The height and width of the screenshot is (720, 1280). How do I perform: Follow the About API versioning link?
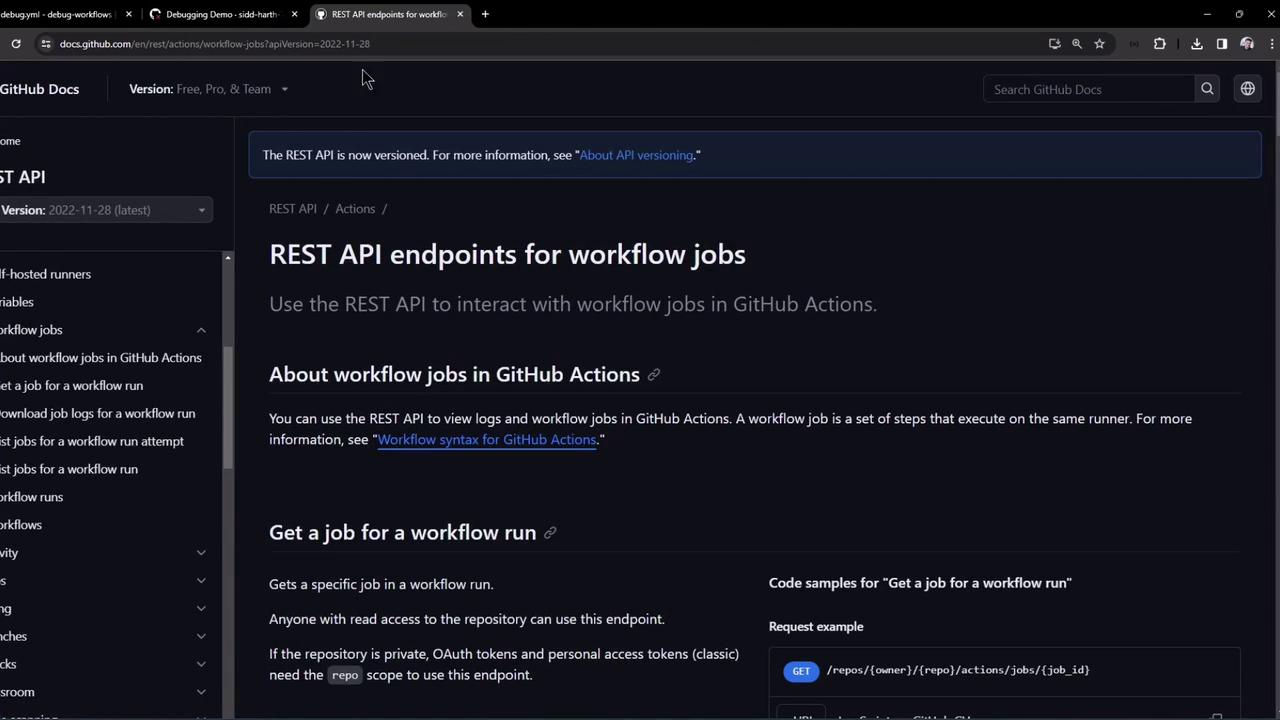(636, 155)
